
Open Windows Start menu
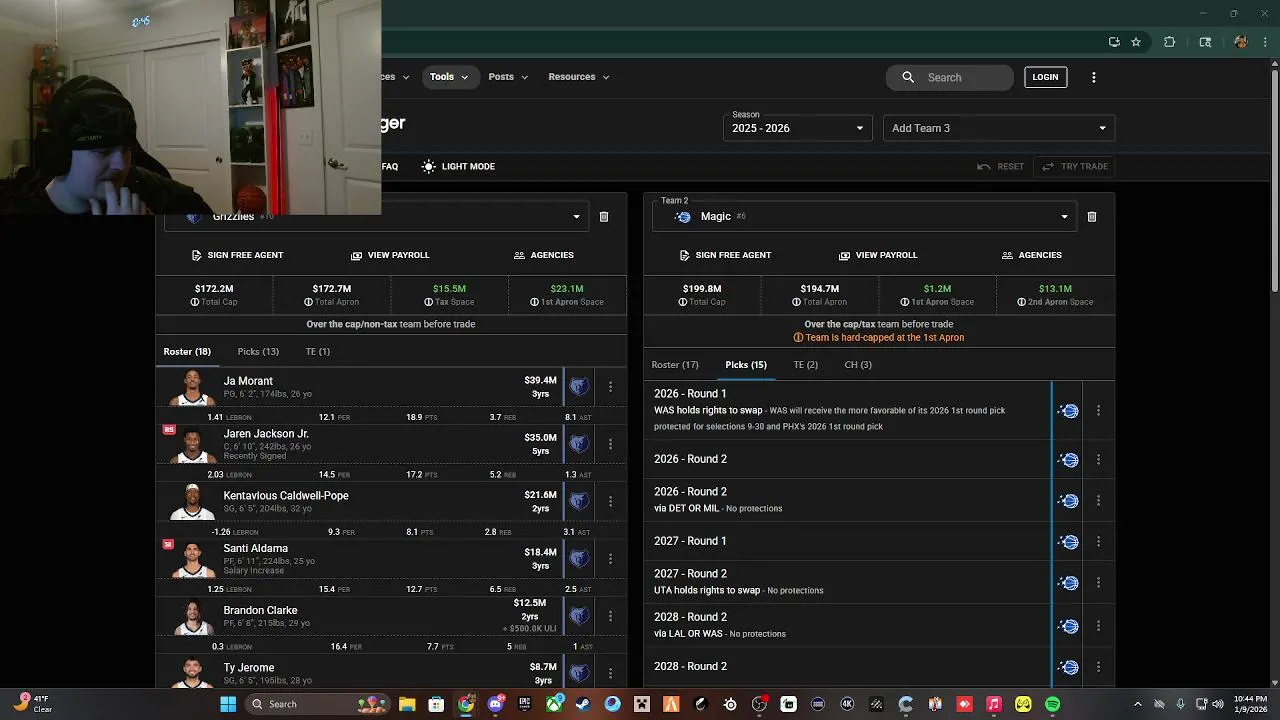(x=228, y=704)
